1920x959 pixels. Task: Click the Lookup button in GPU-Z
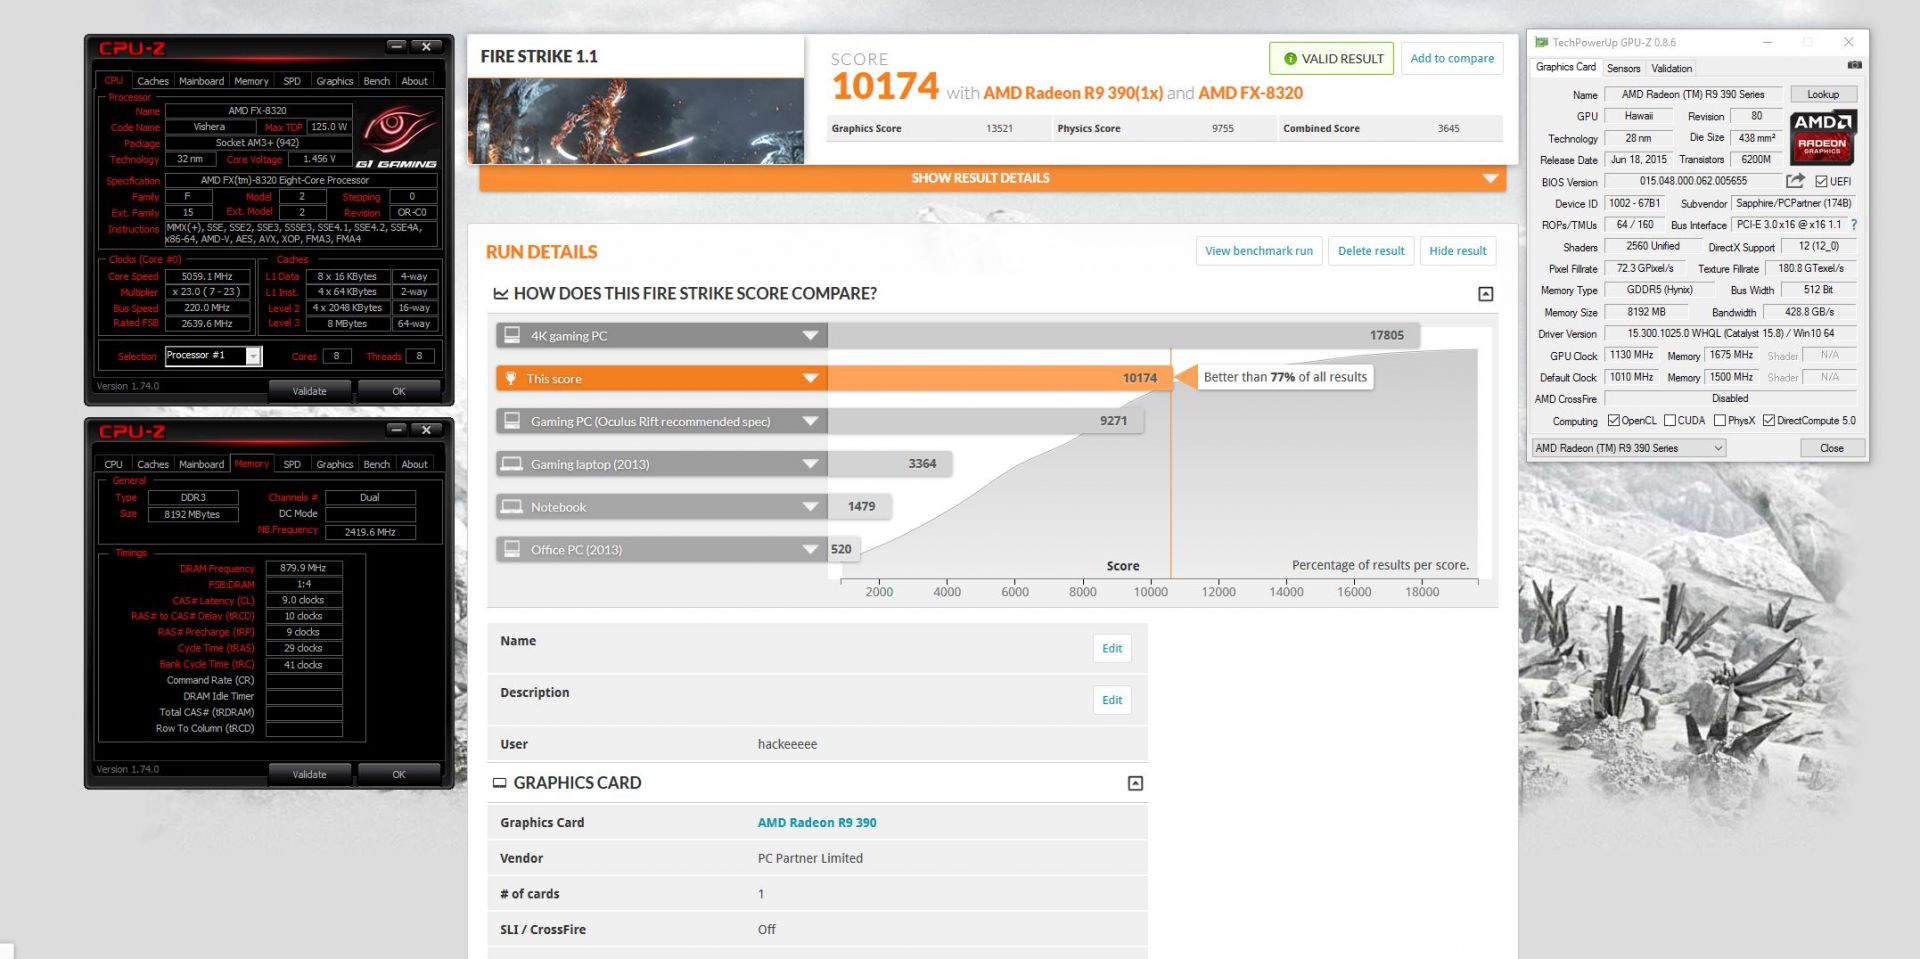(1823, 94)
